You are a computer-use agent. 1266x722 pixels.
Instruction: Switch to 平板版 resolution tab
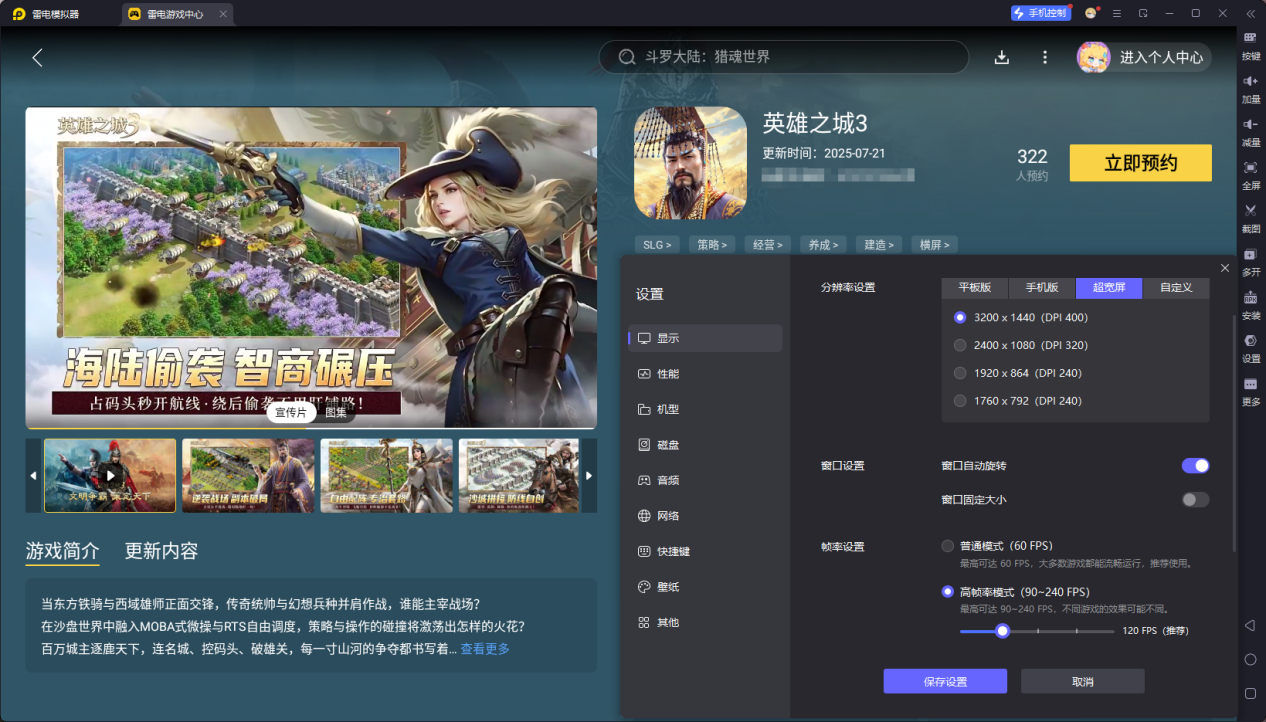(x=975, y=288)
